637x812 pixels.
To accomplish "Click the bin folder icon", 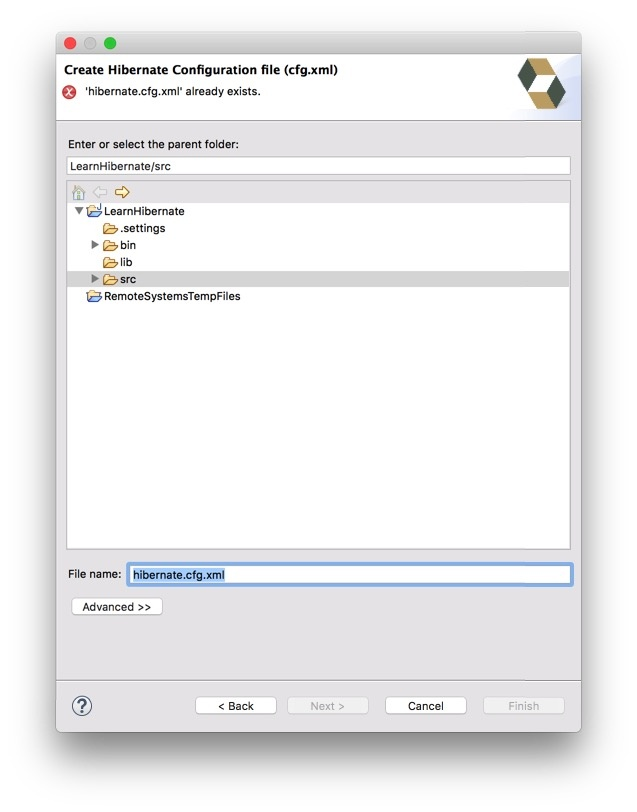I will click(110, 245).
